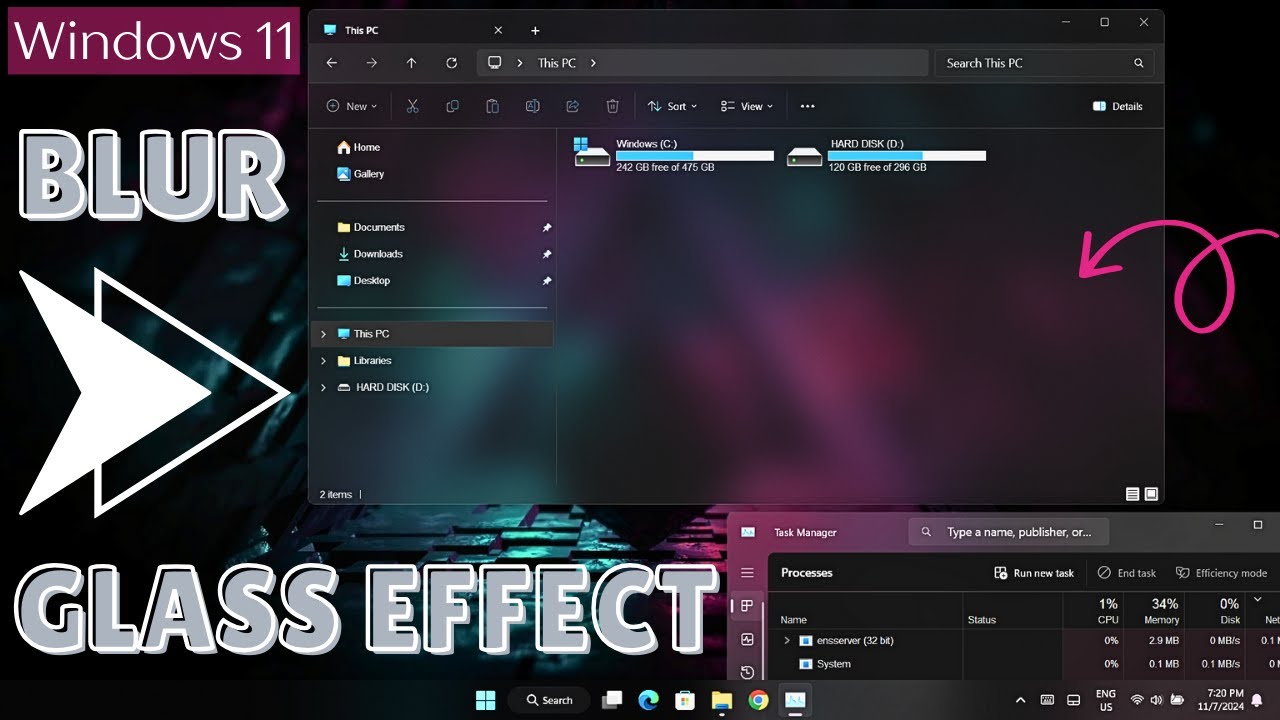The image size is (1280, 720).
Task: Click the Share icon in toolbar
Action: point(573,106)
